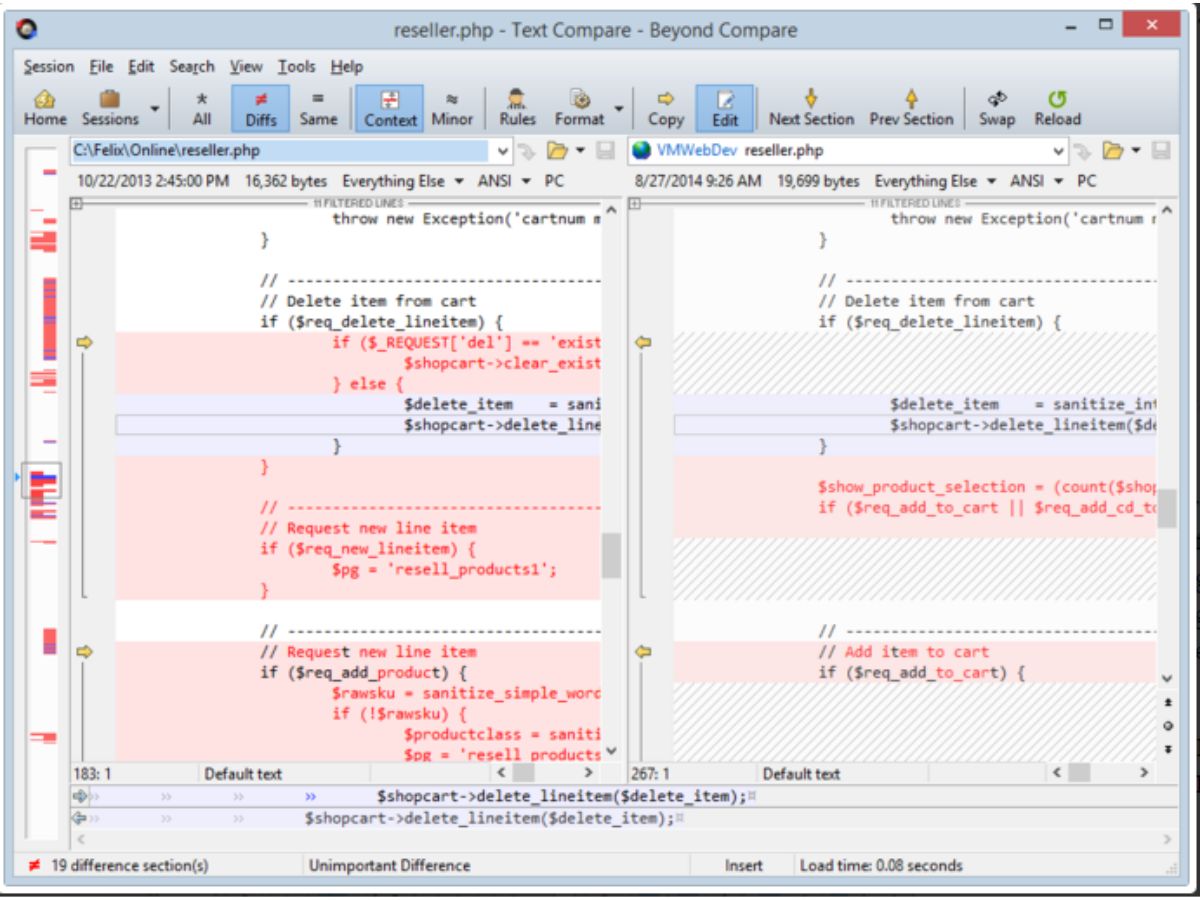Toggle the Same lines filter

[318, 108]
